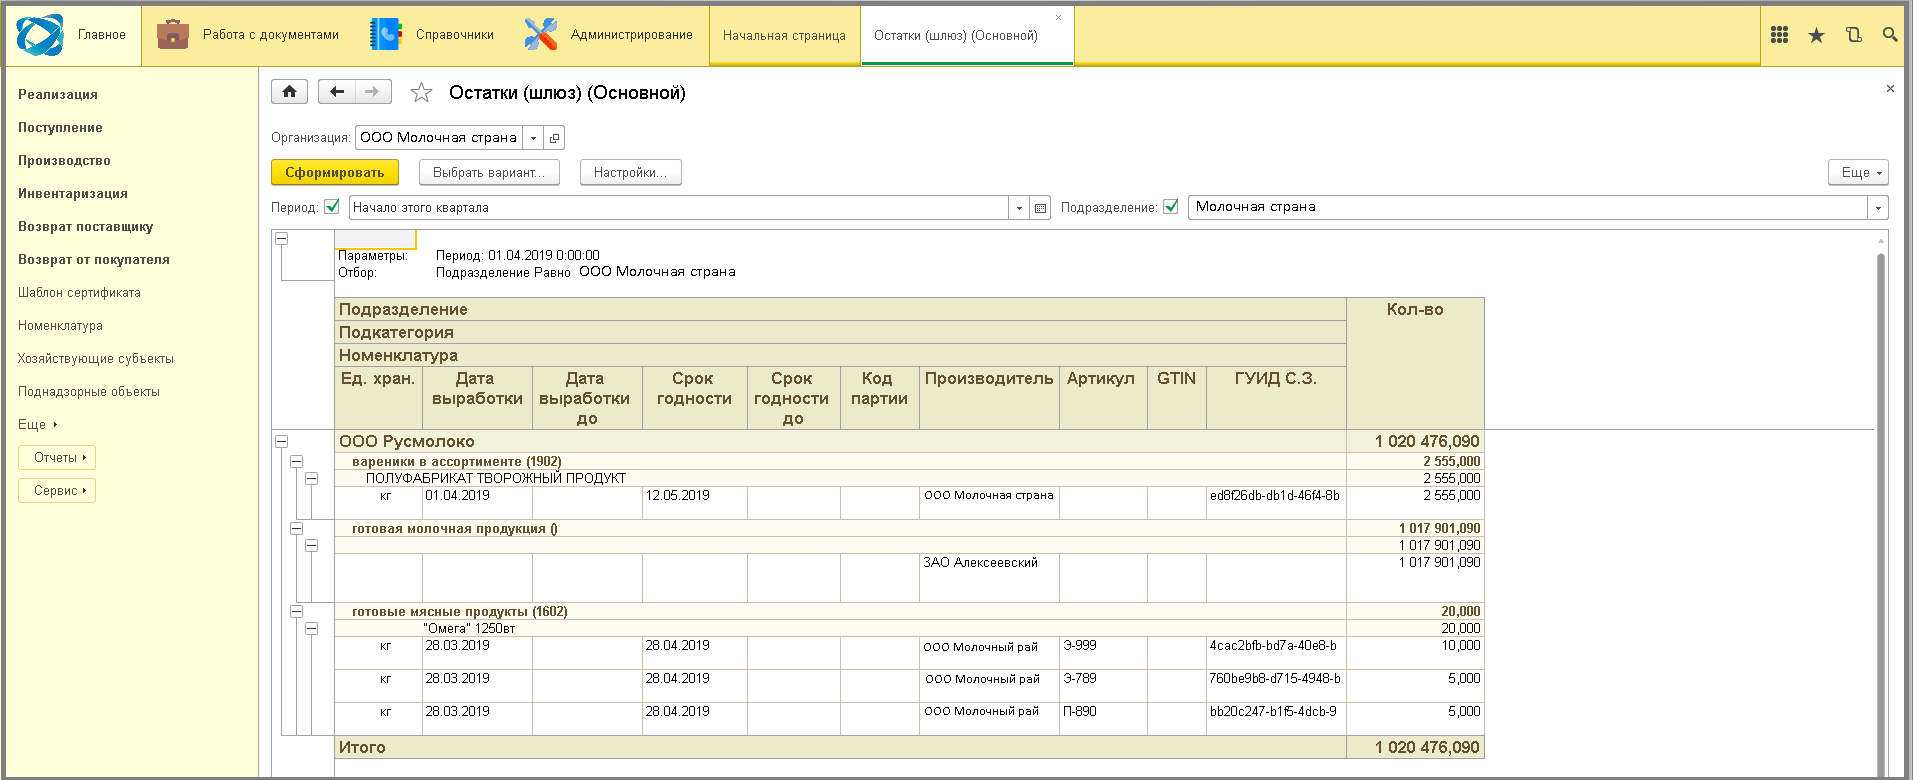Click the Период value field
Screen dimensions: 1913x780
[679, 208]
